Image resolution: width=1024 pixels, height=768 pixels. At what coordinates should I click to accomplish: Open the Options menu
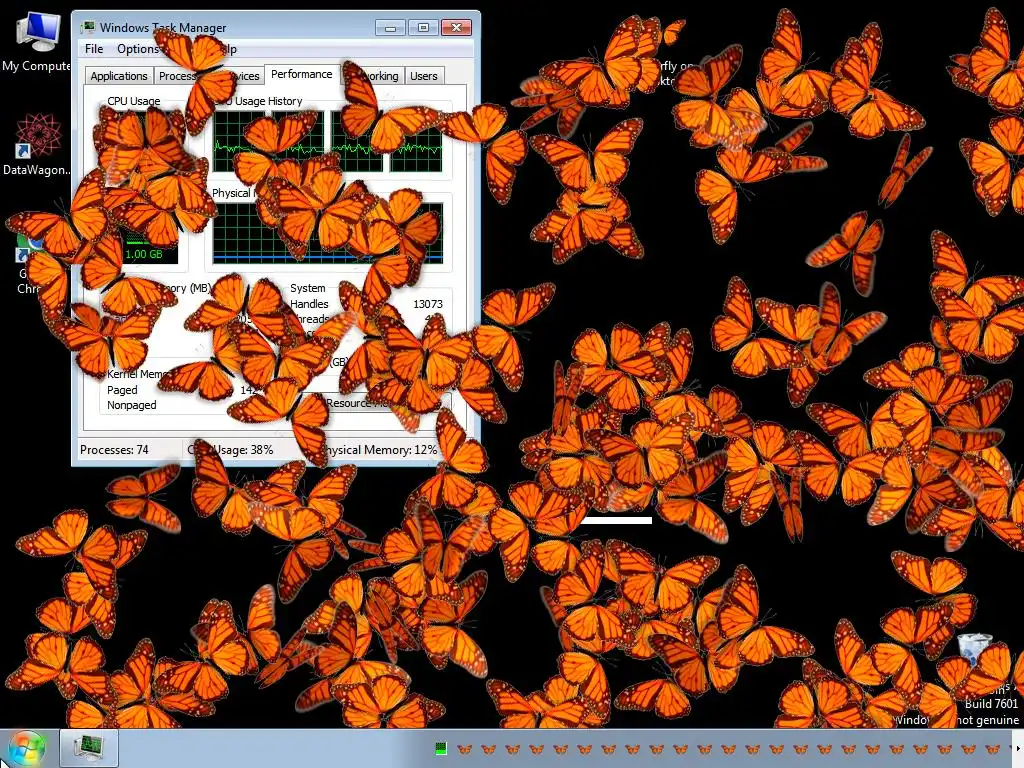coord(138,49)
